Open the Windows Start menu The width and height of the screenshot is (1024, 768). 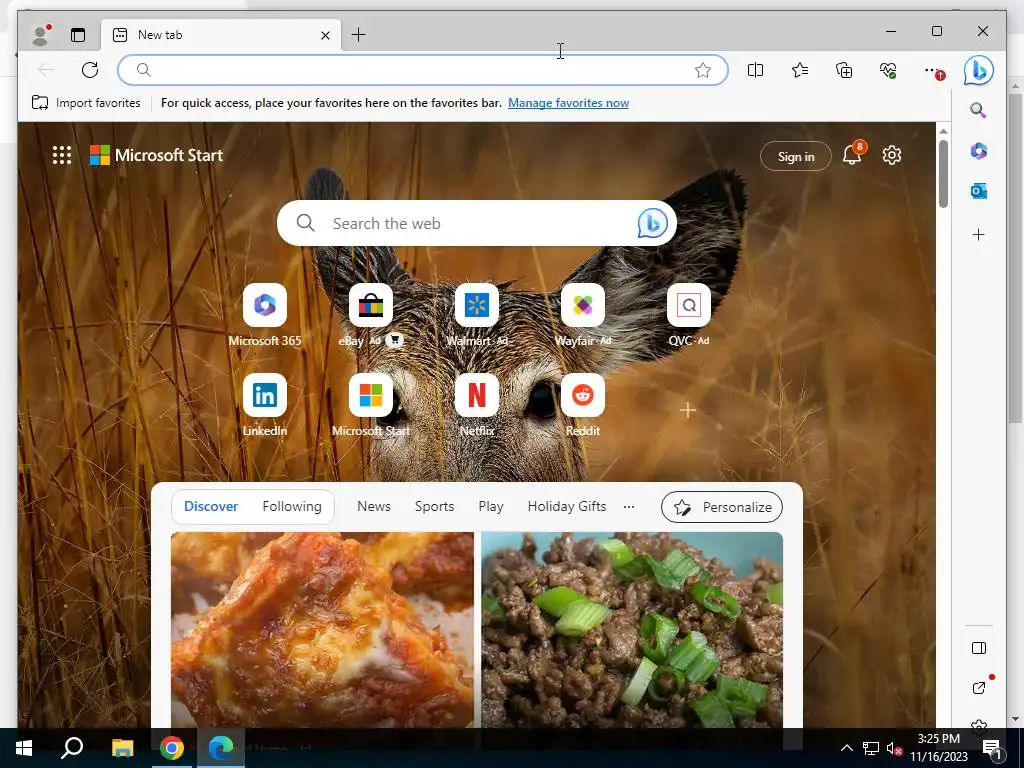(24, 748)
